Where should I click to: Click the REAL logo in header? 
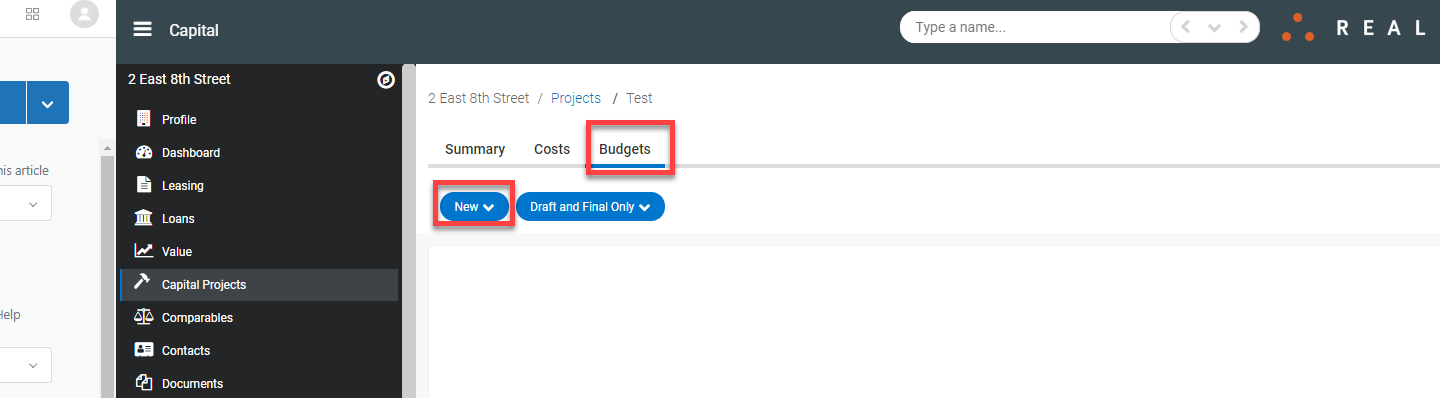(x=1354, y=28)
